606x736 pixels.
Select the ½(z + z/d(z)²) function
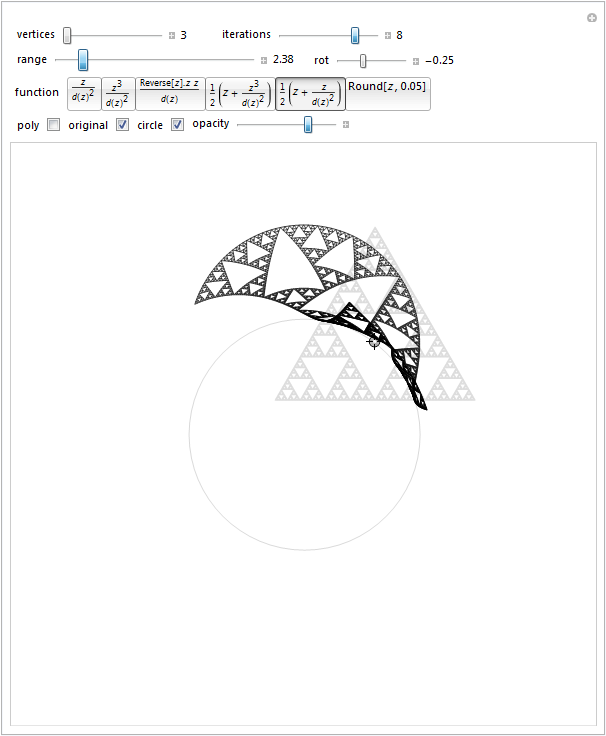pos(310,93)
